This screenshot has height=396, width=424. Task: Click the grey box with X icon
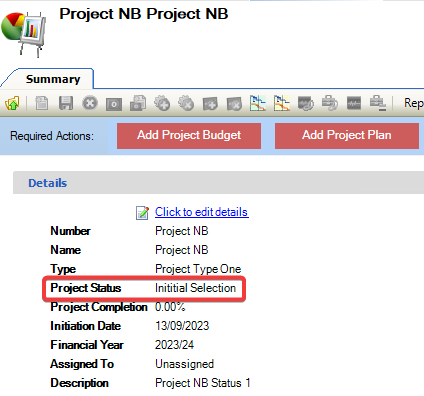234,104
